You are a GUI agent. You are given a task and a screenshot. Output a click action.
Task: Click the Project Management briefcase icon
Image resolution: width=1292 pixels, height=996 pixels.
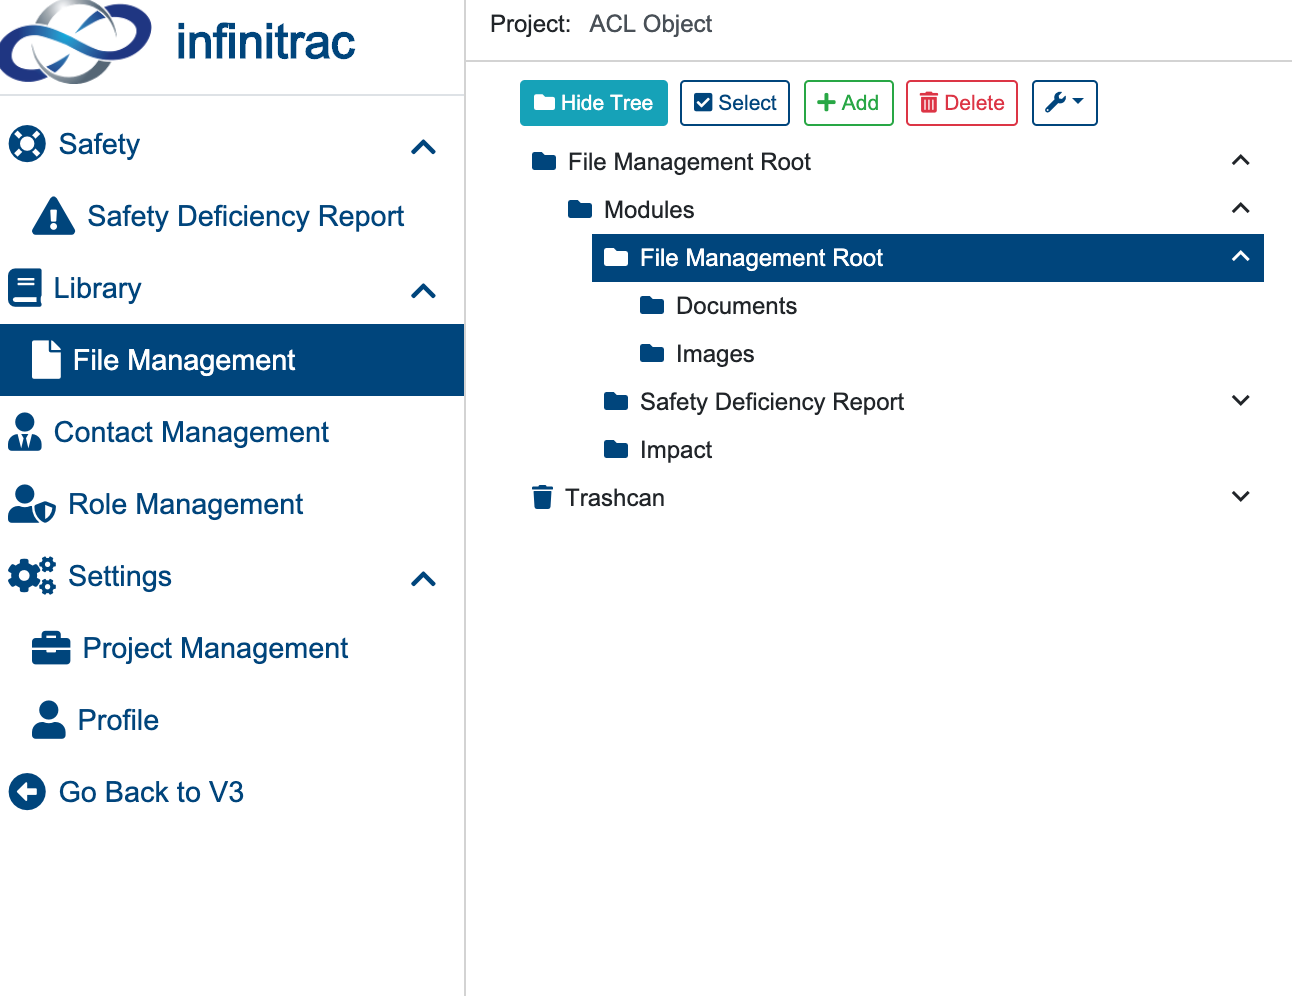51,648
